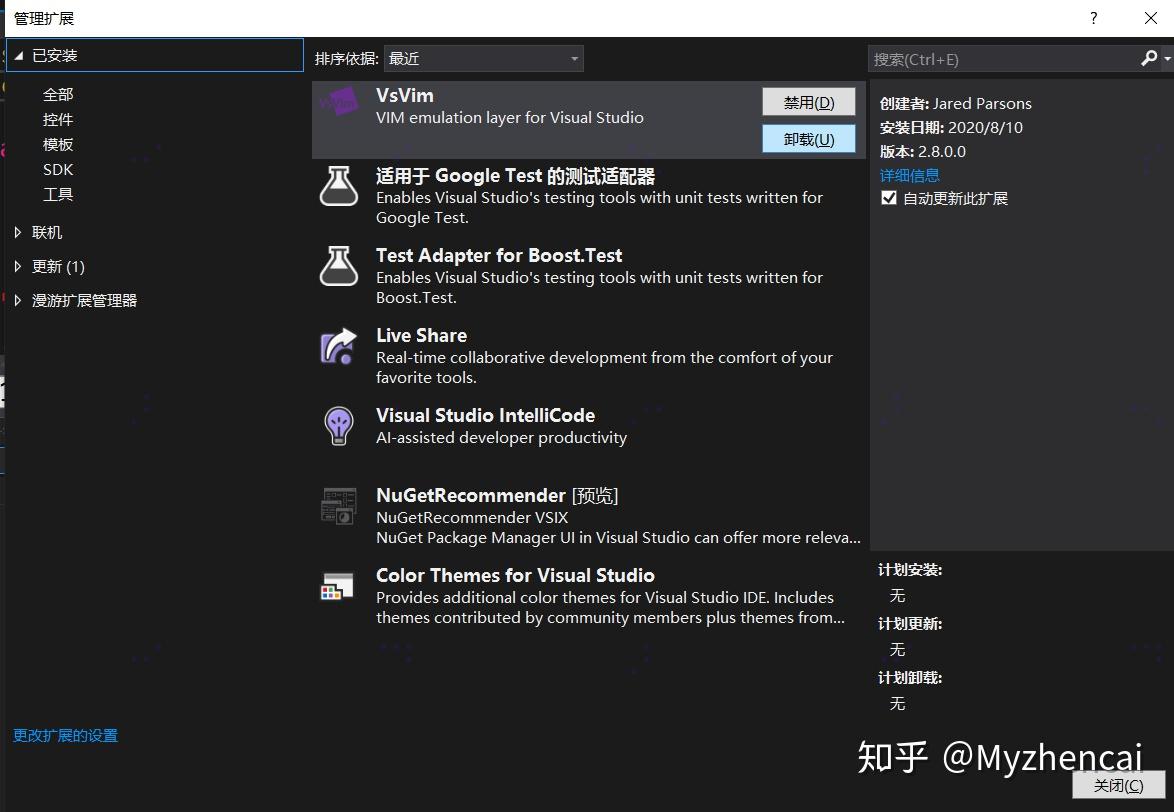1174x812 pixels.
Task: Expand the 更新 (1) section
Action: point(57,266)
